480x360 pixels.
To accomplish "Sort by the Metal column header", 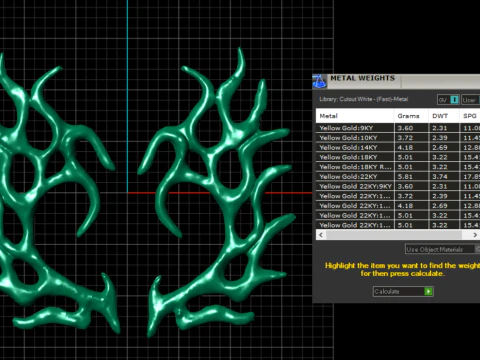I will (x=355, y=116).
